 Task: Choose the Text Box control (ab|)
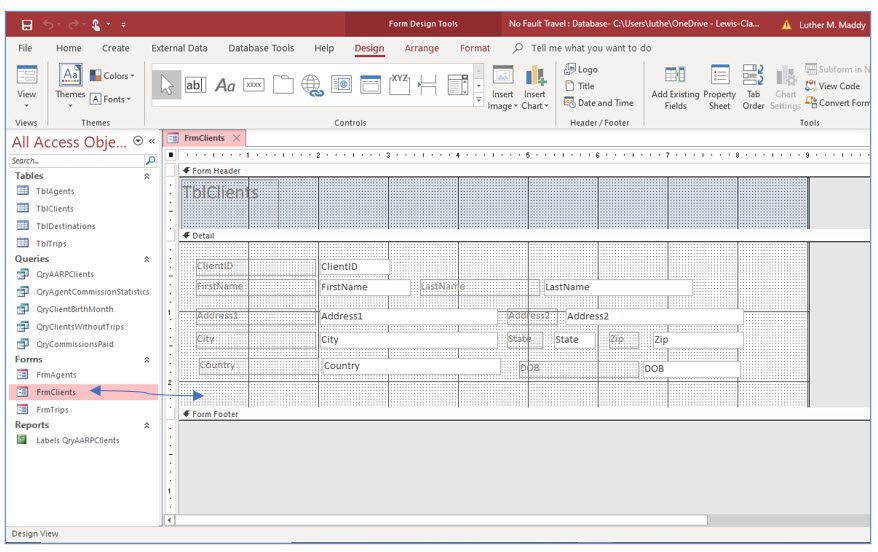pos(195,85)
